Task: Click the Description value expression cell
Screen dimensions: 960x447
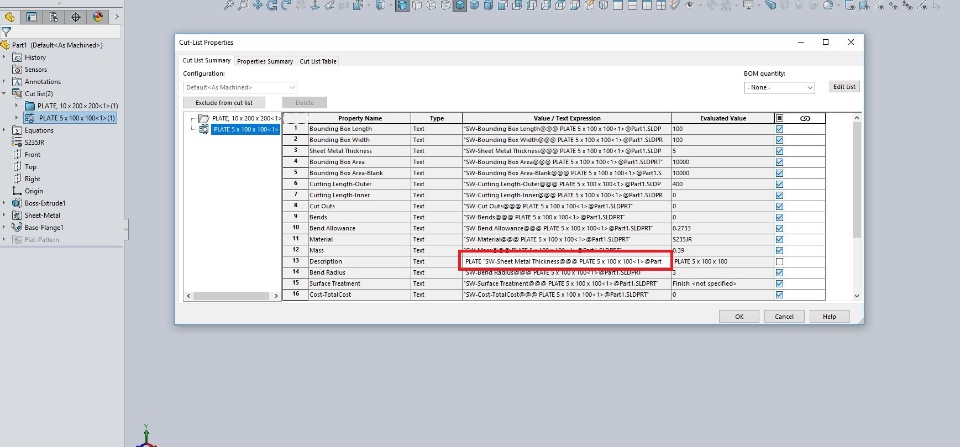Action: (x=566, y=261)
